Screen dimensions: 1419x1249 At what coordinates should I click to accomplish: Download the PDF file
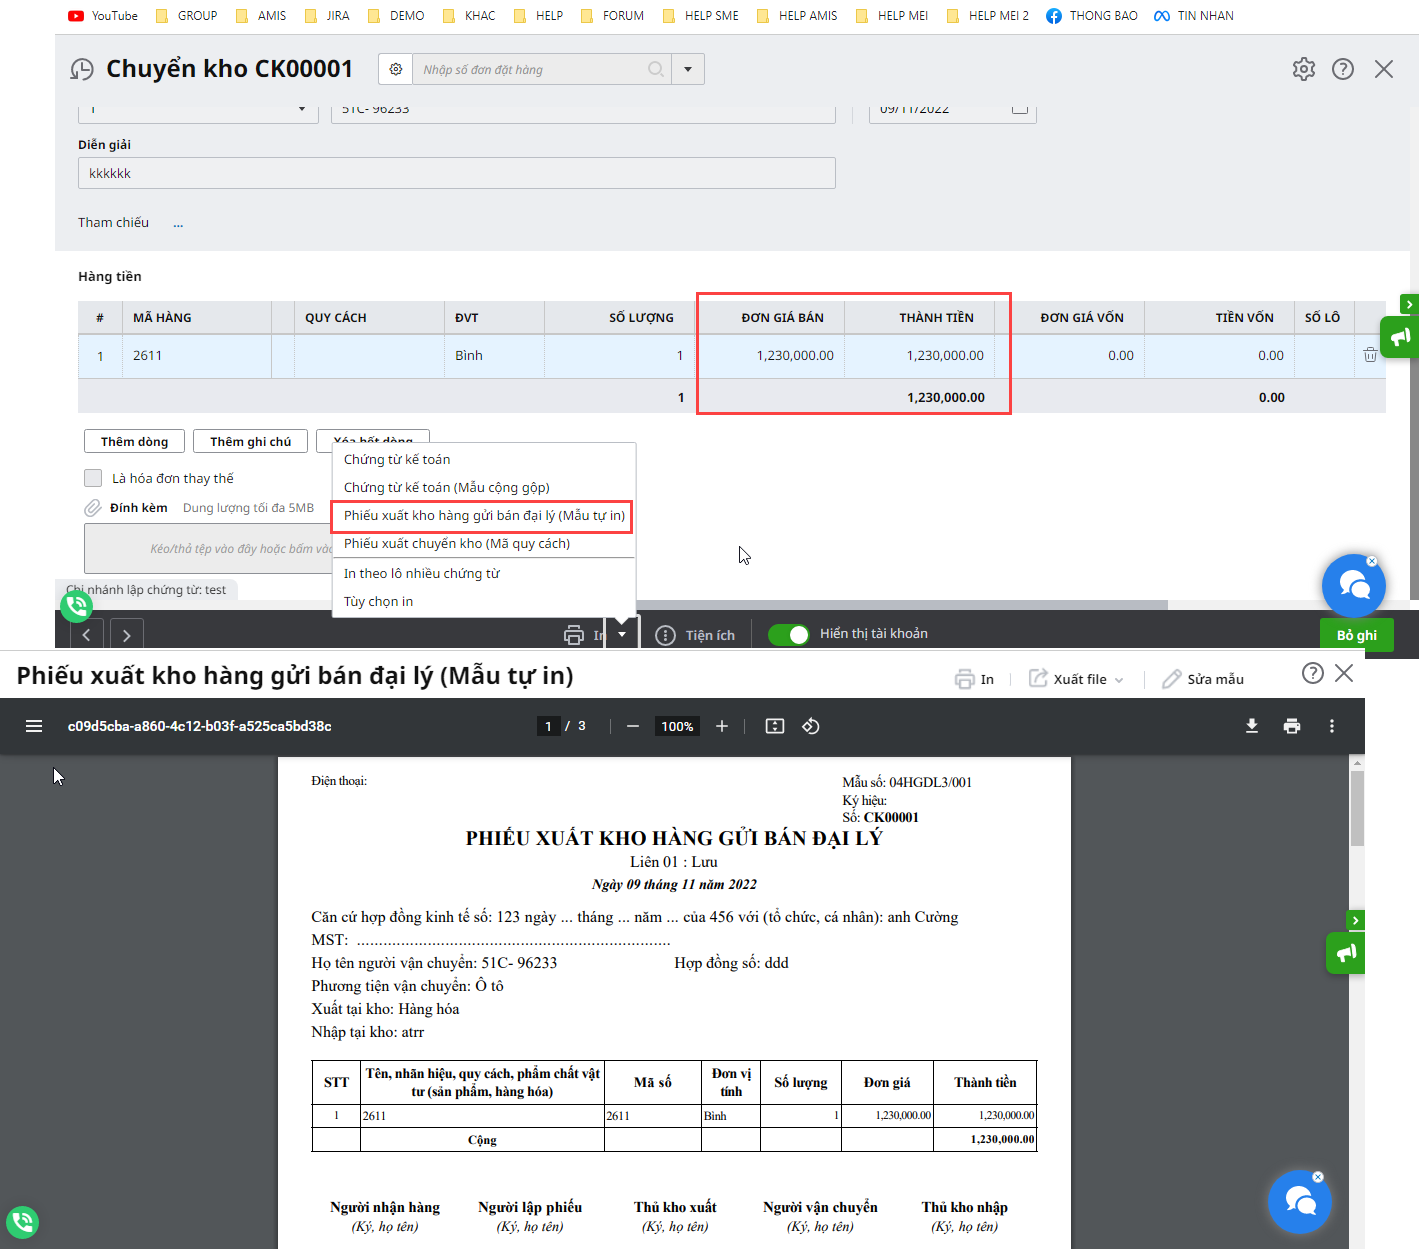point(1252,726)
